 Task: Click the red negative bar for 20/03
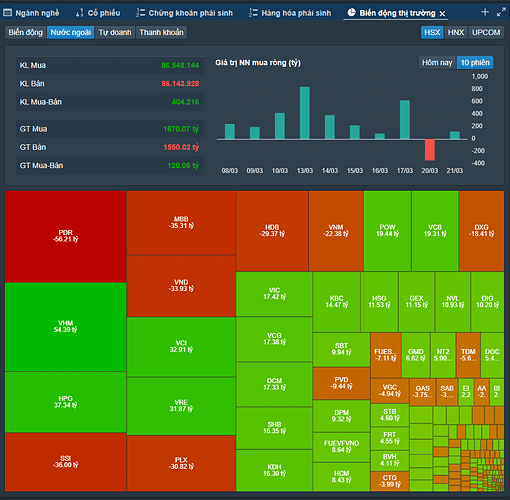click(430, 150)
